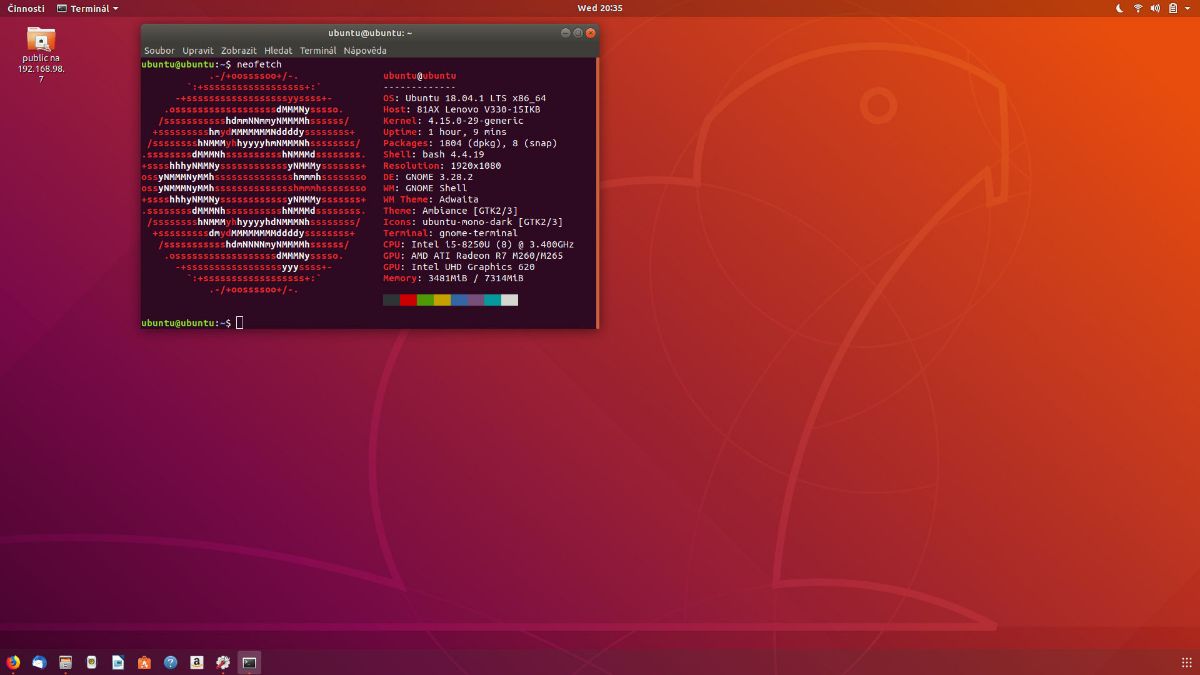Open LibreOffice Writer from the dock

pyautogui.click(x=118, y=662)
